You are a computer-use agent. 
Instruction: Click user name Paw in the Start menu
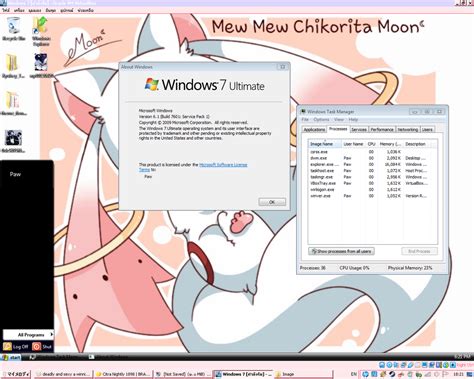click(15, 174)
